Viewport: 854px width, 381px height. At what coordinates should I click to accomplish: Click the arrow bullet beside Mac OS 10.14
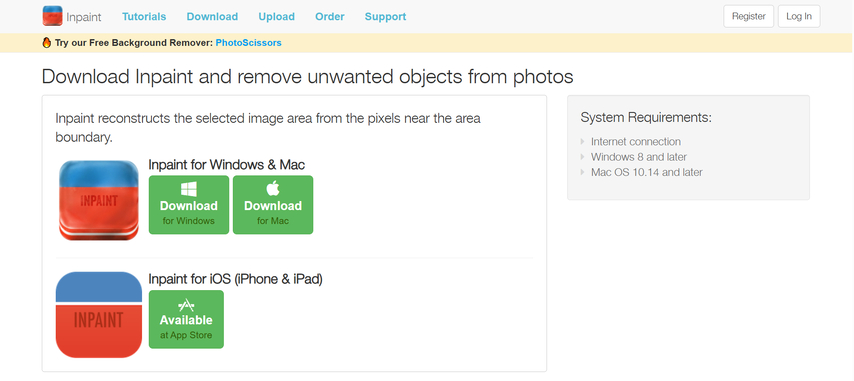[584, 172]
